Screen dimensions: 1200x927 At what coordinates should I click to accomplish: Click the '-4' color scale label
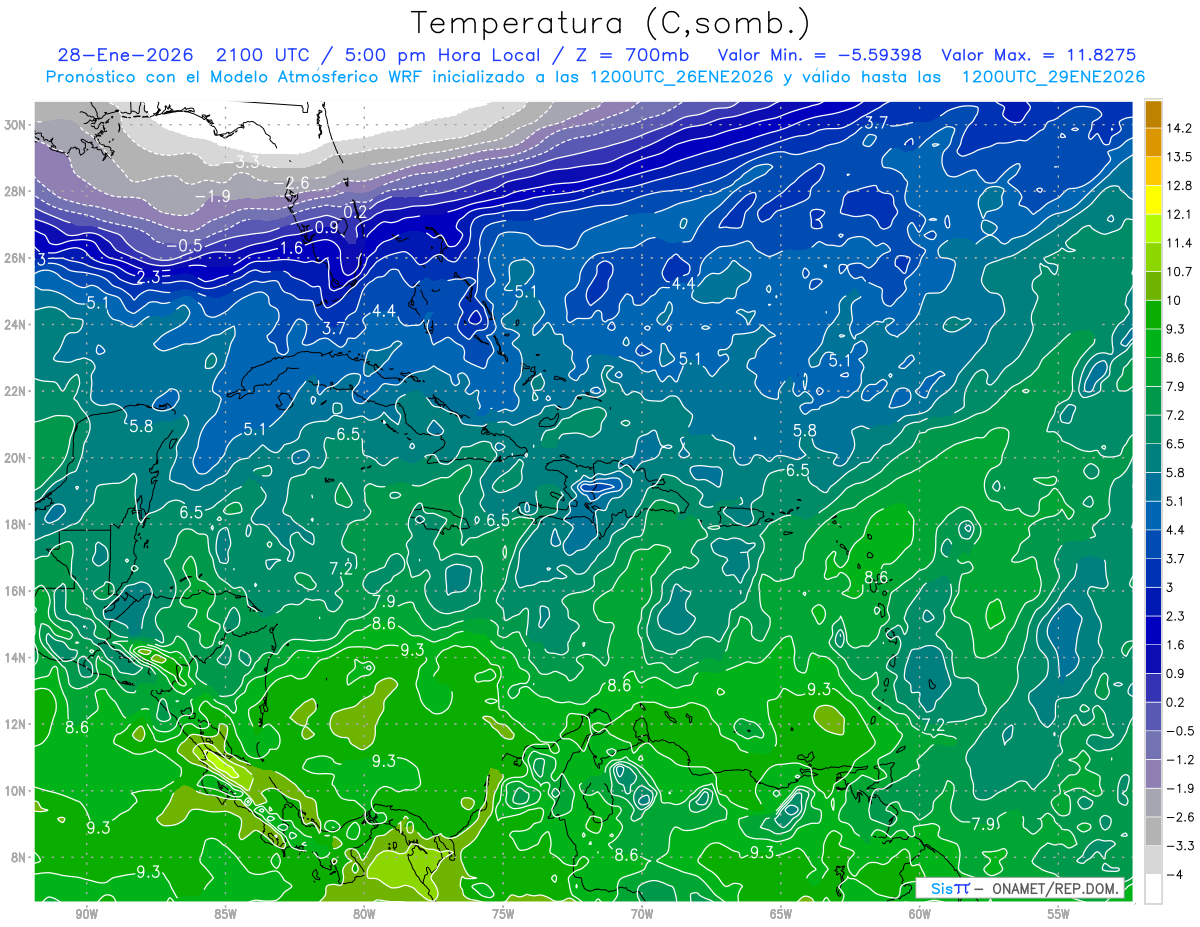pos(1174,874)
